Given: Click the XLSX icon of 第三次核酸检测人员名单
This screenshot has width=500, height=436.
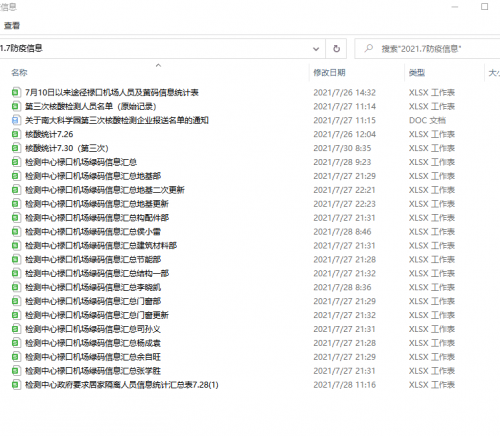Looking at the screenshot, I should 15,106.
